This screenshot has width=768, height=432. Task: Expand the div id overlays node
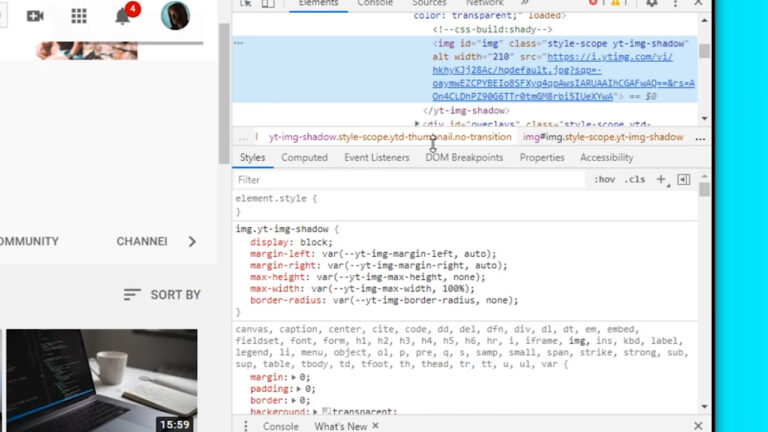point(417,124)
